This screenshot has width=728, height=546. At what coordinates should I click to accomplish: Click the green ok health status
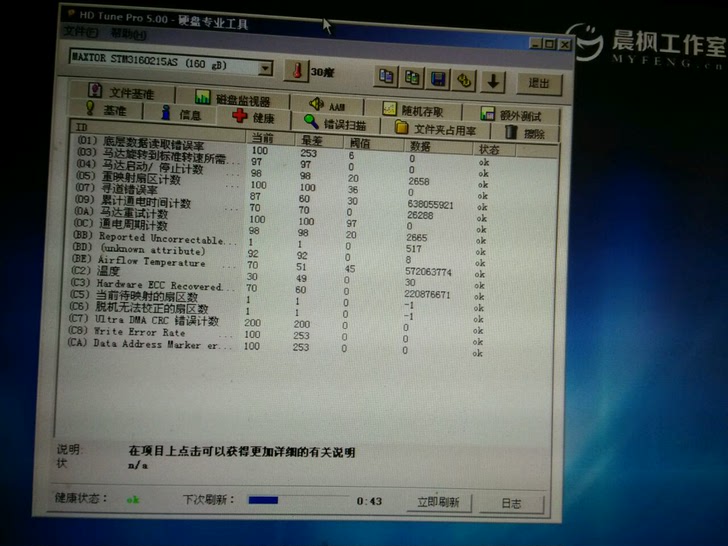point(133,500)
